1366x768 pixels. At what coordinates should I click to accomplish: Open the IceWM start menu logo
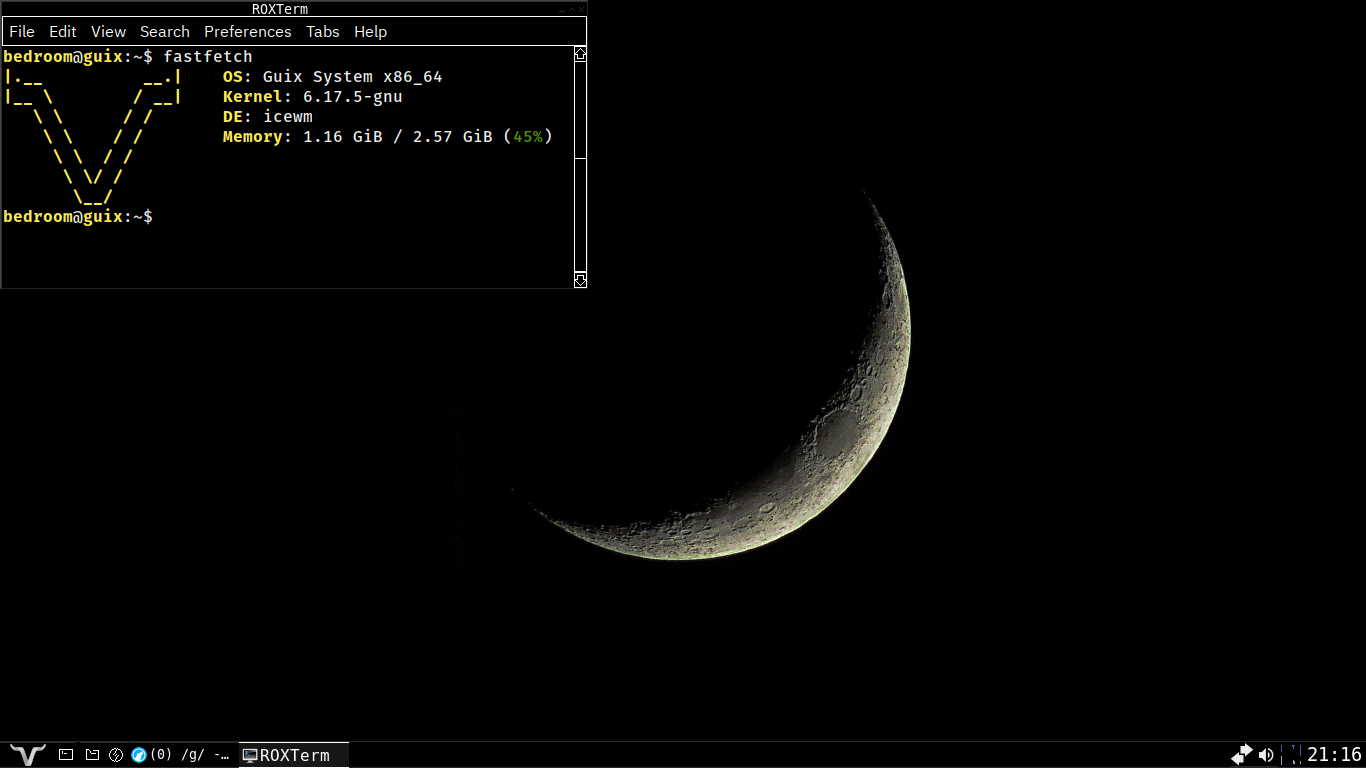(27, 755)
